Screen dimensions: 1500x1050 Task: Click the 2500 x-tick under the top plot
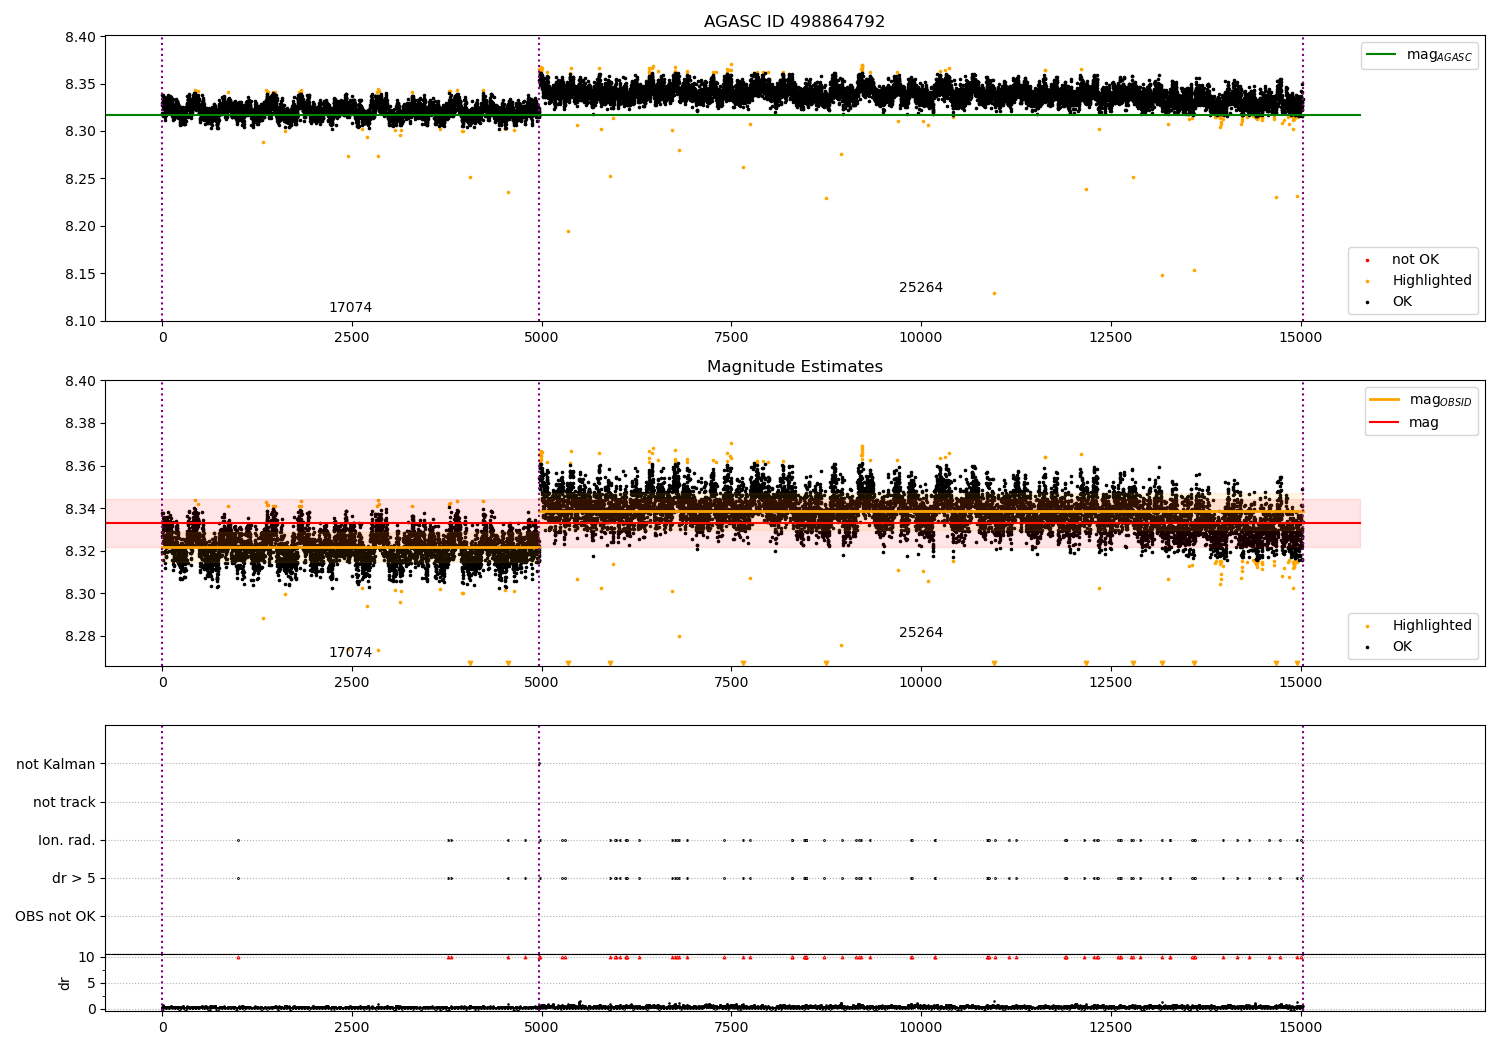tap(351, 338)
